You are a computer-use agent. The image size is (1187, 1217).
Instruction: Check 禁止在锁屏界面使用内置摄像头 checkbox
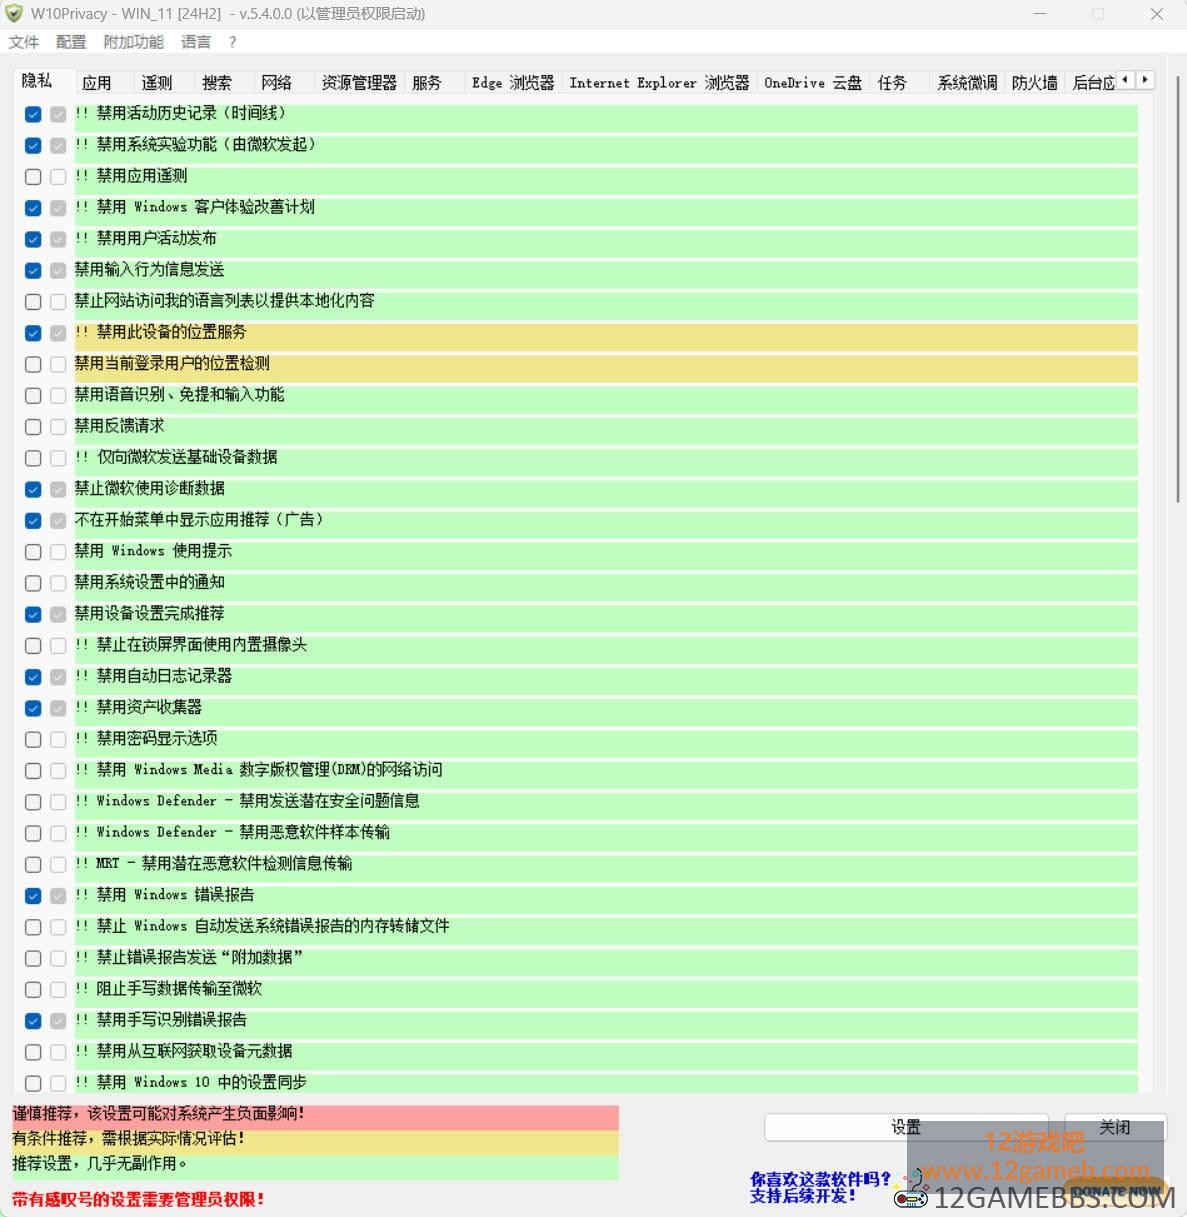pyautogui.click(x=33, y=646)
